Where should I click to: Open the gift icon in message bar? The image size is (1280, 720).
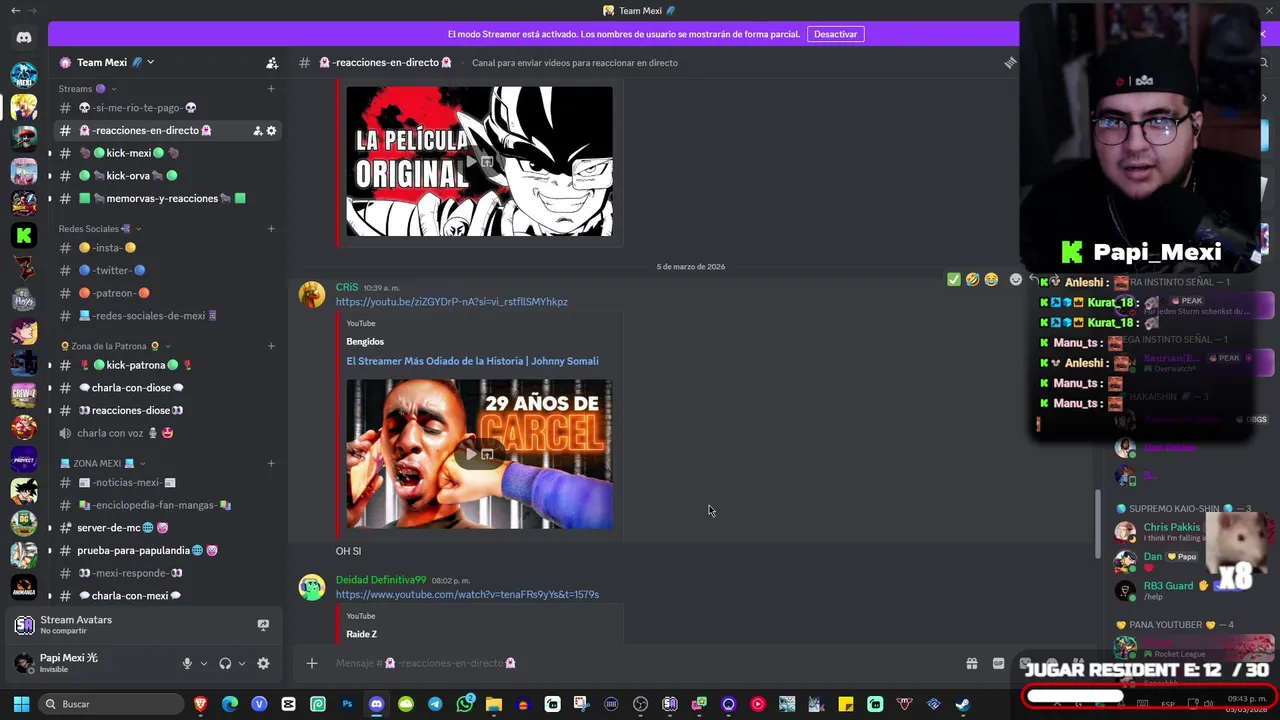971,663
